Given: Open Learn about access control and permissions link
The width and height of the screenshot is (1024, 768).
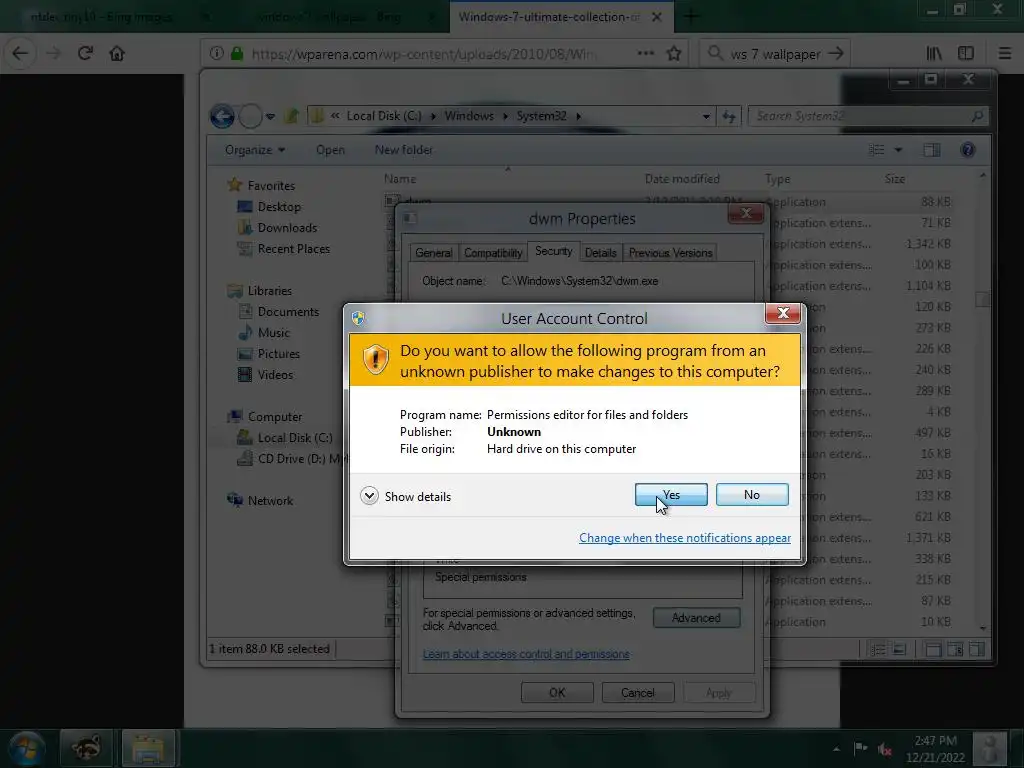Looking at the screenshot, I should pos(526,654).
